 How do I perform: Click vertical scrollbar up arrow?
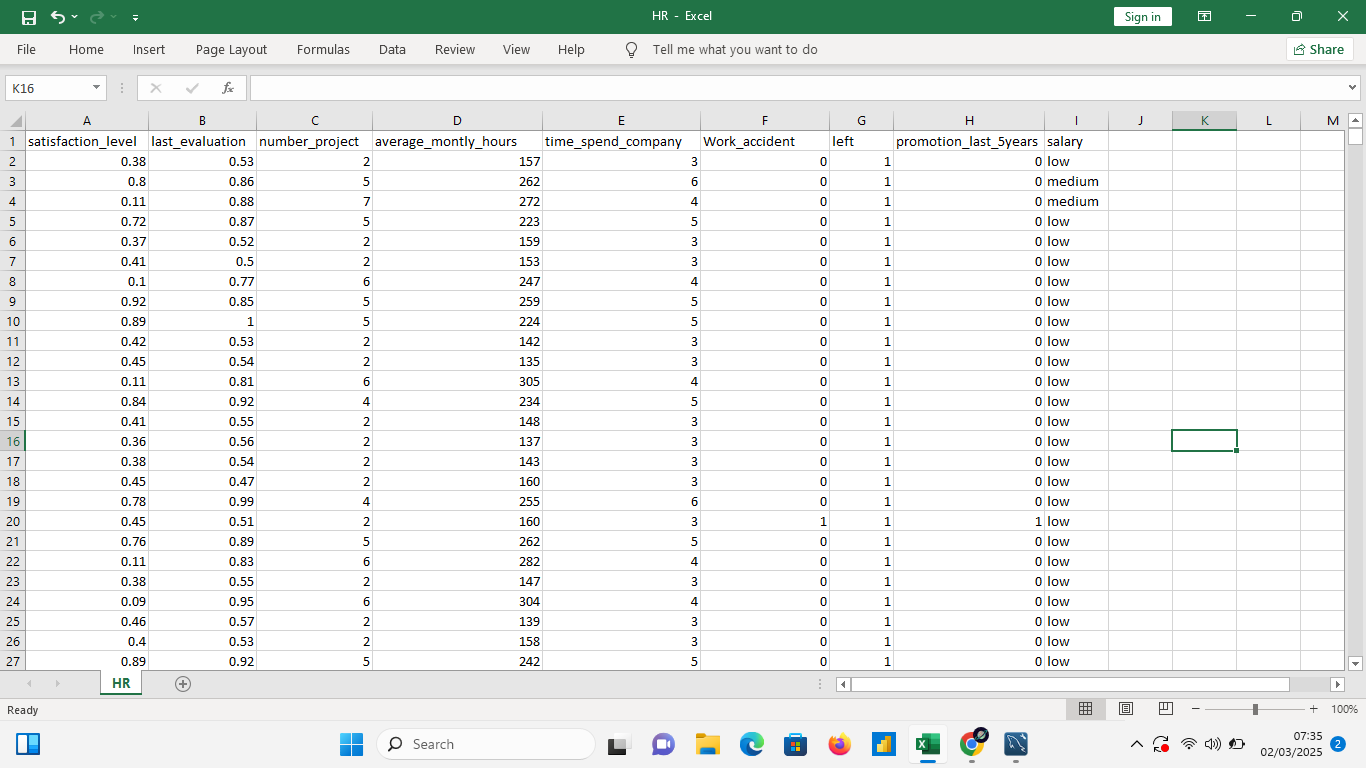coord(1355,120)
